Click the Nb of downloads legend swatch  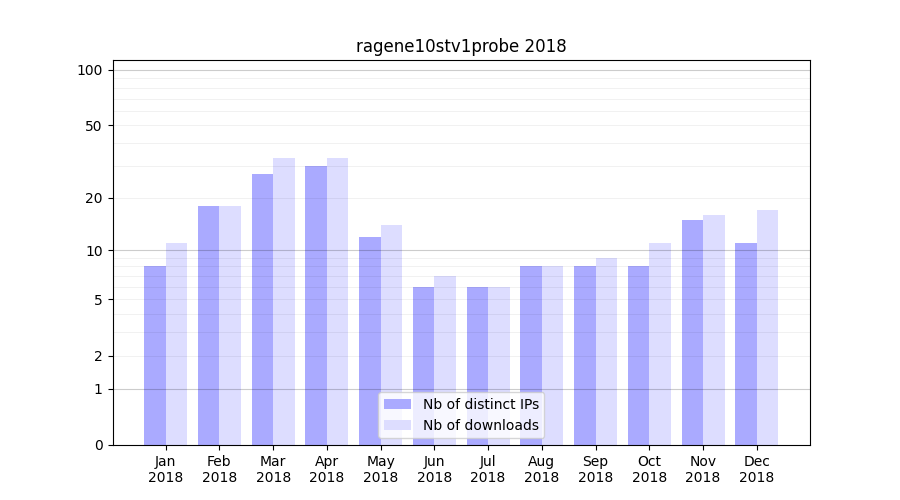pyautogui.click(x=397, y=425)
